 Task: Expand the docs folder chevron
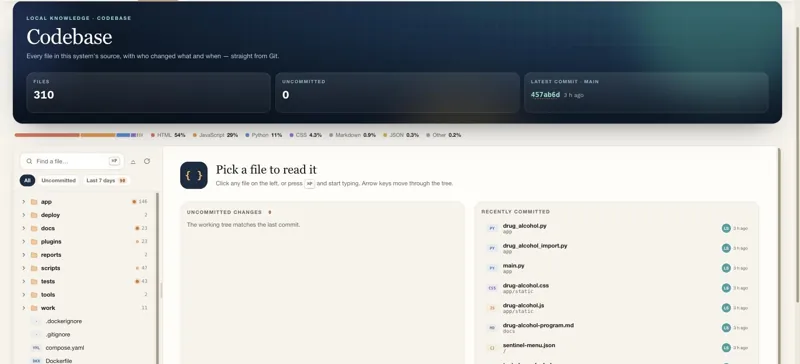pyautogui.click(x=23, y=228)
